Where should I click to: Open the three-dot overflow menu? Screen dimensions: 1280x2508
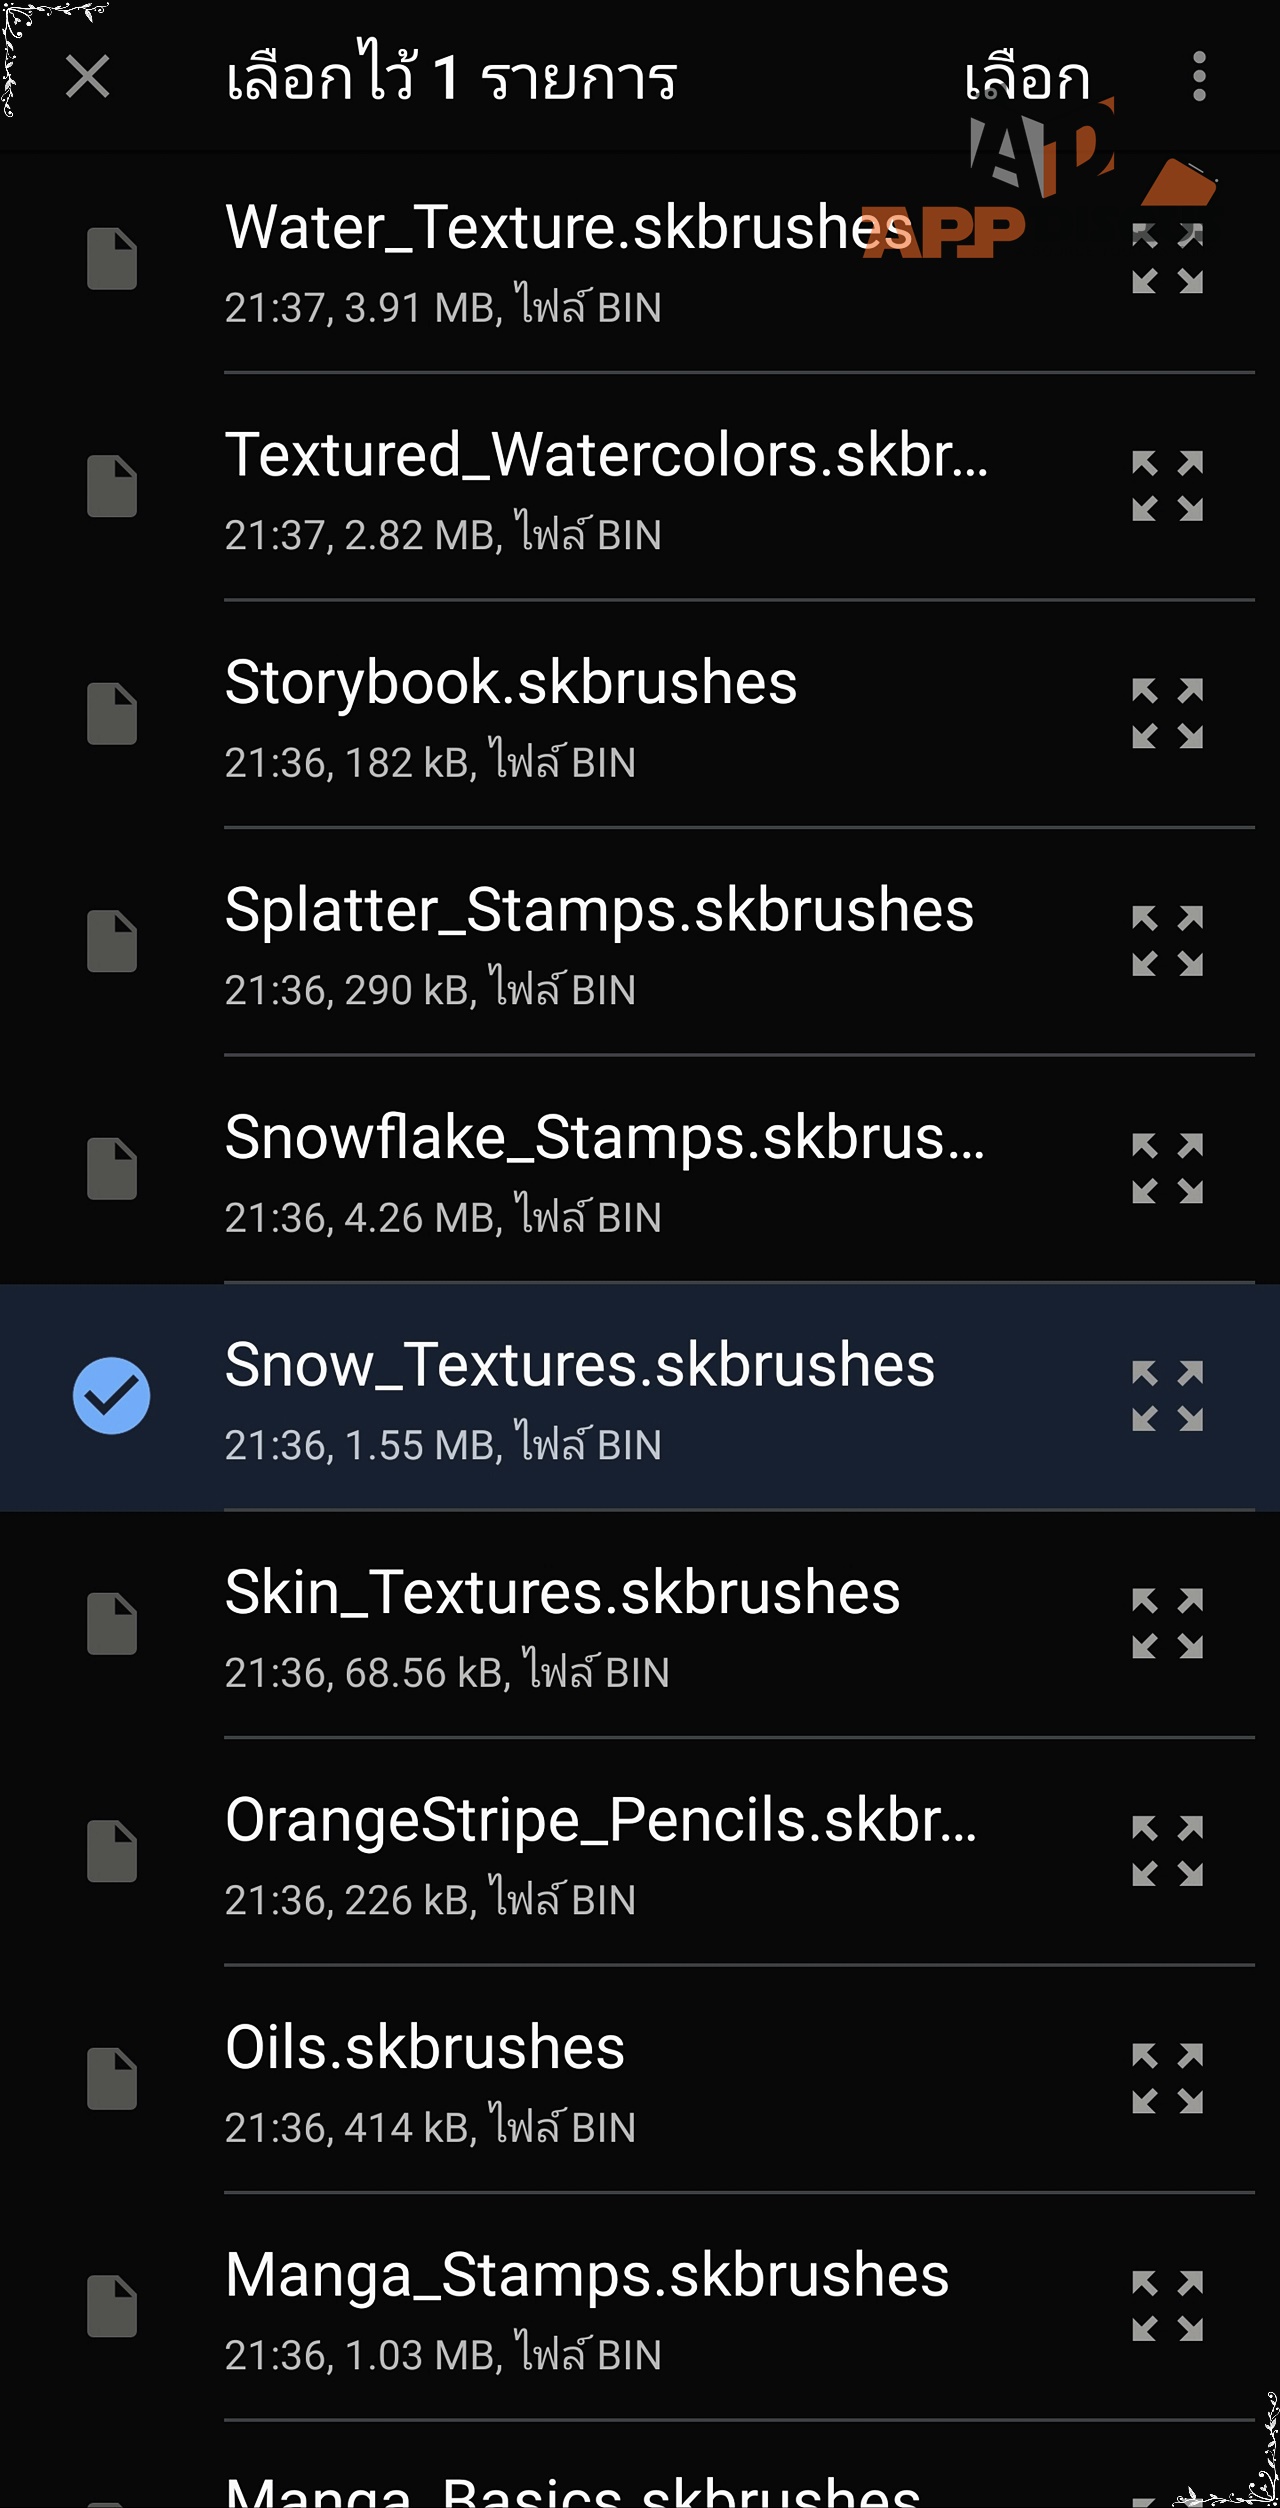[1199, 77]
